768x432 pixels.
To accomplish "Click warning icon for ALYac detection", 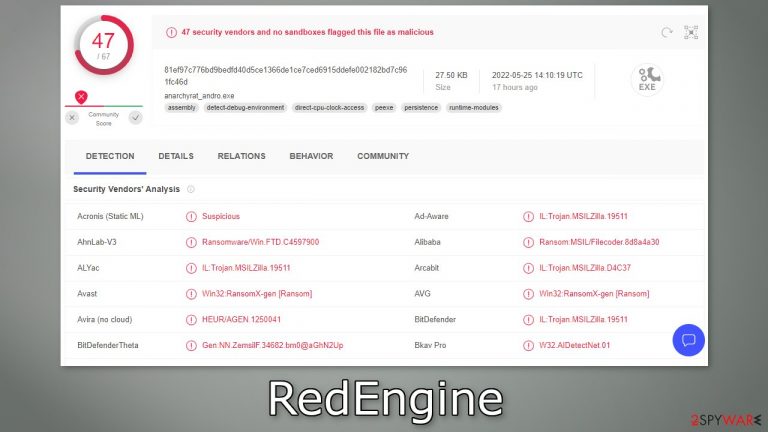I will click(x=191, y=268).
